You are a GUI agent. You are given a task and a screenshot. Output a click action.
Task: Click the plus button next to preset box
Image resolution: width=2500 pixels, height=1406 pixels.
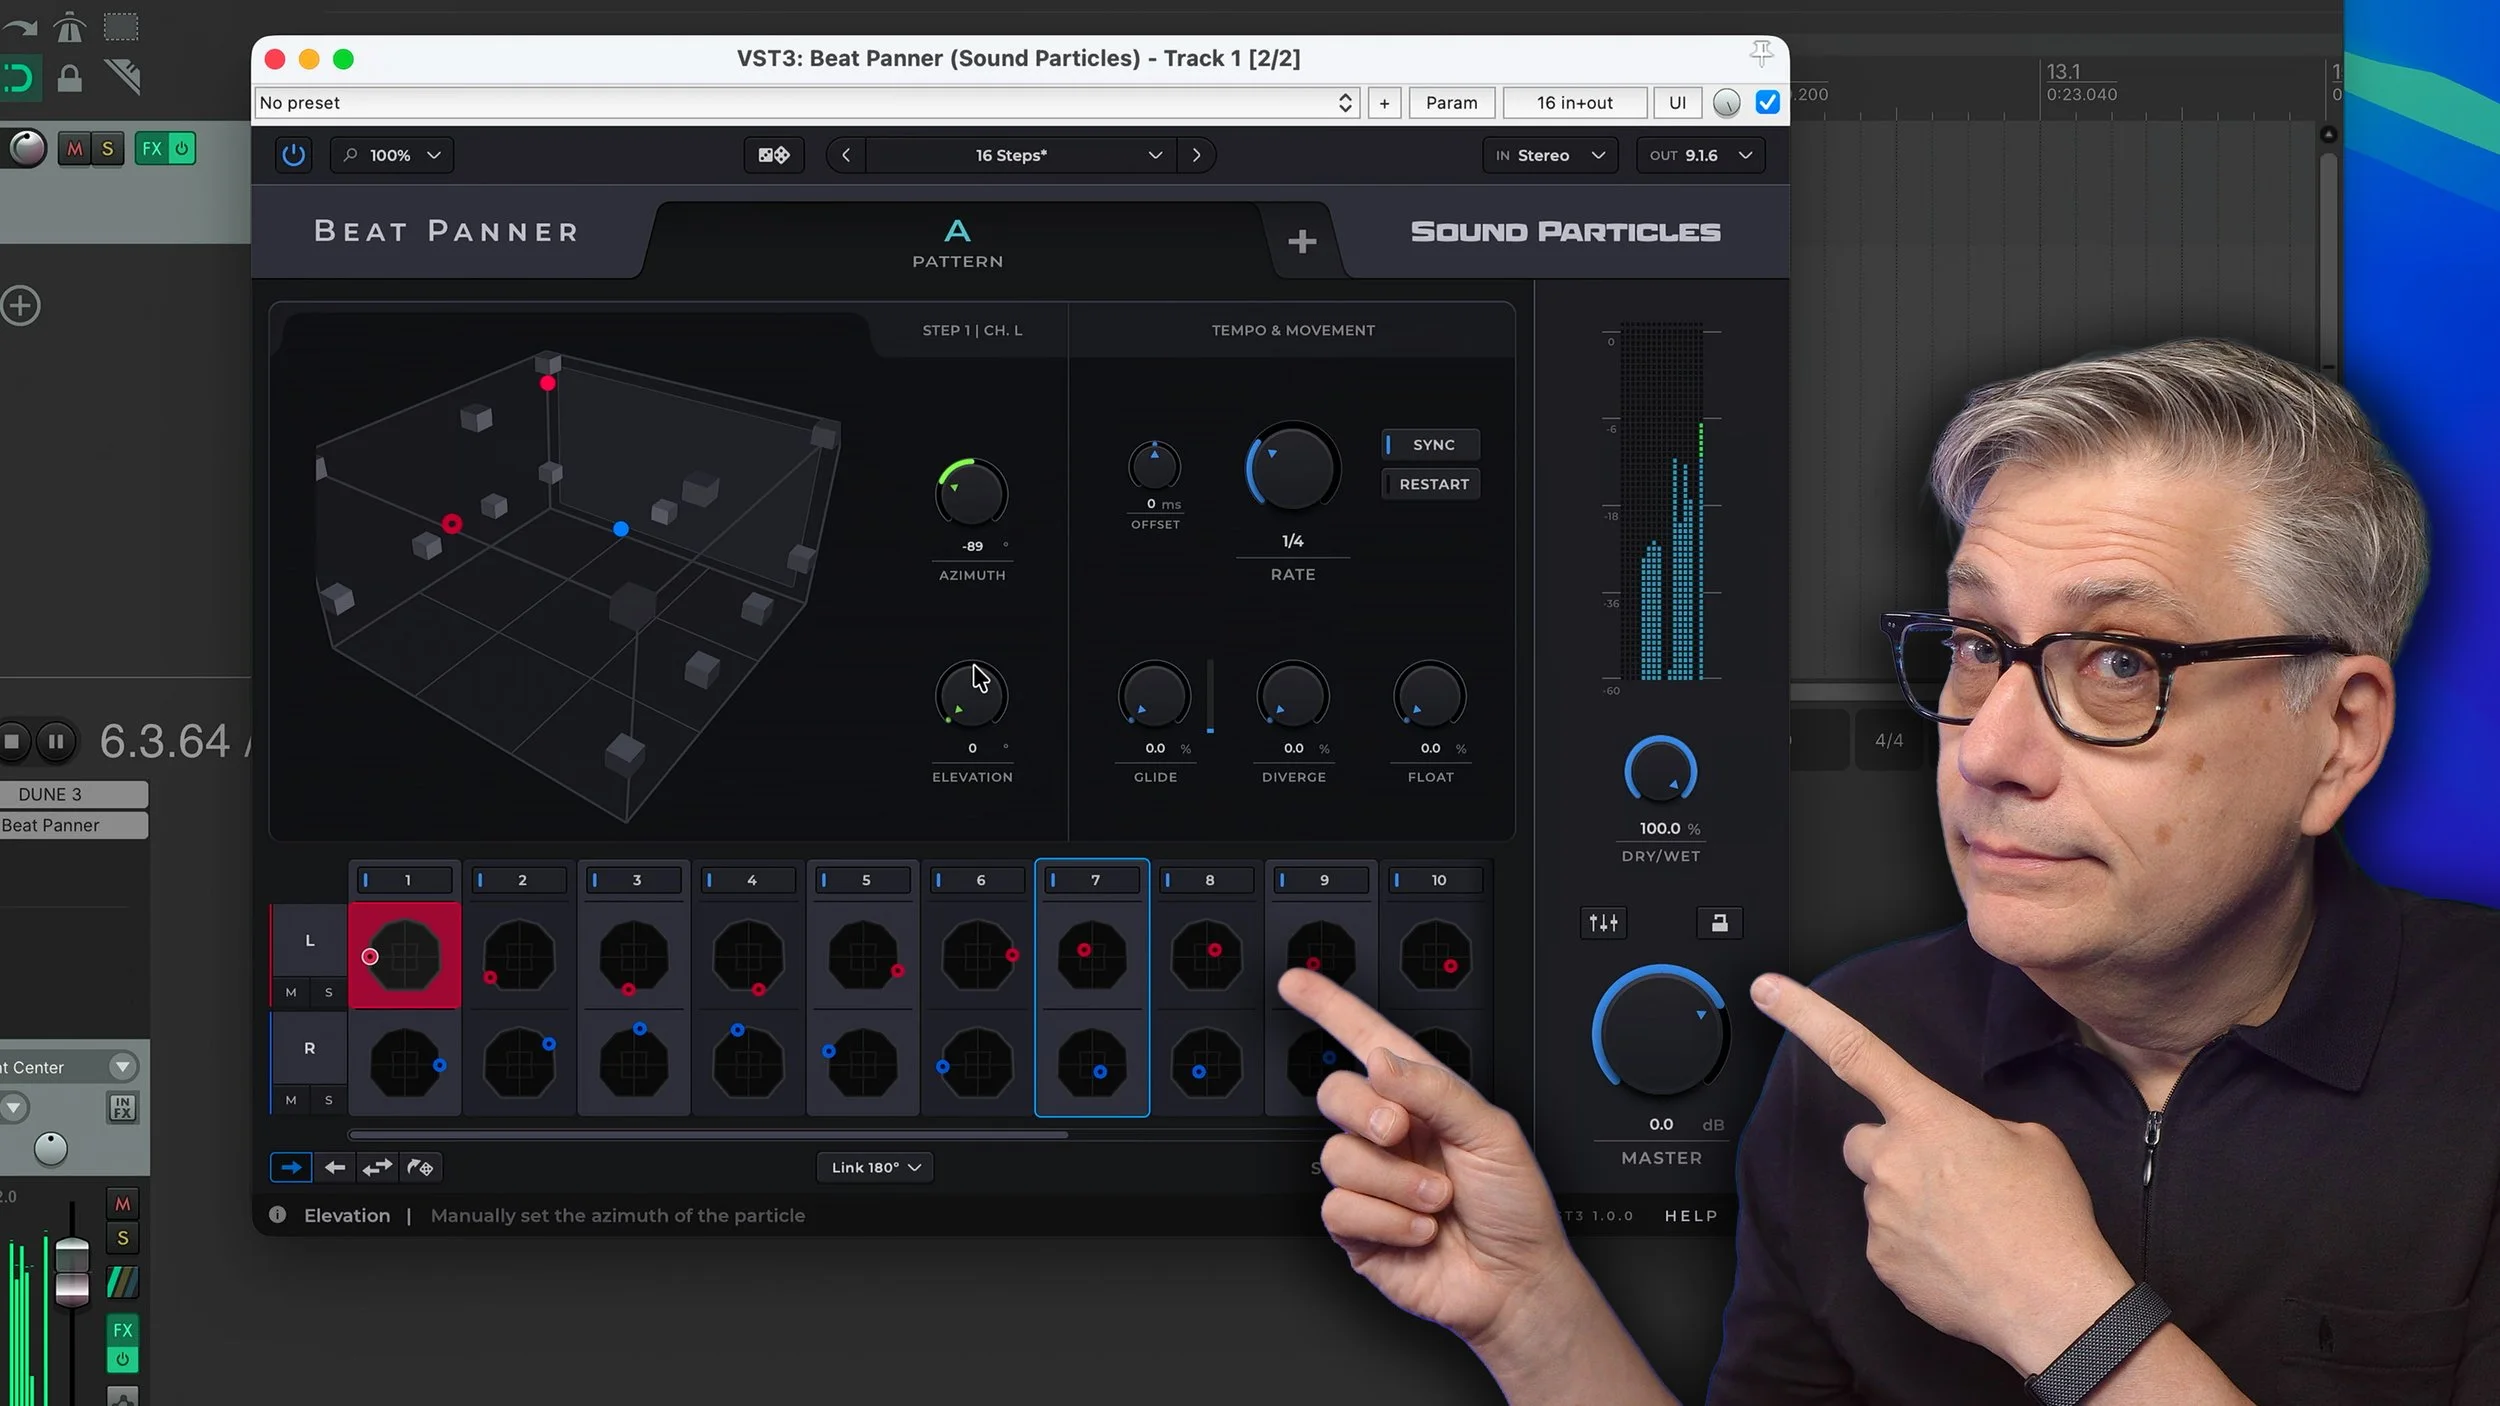[1384, 102]
